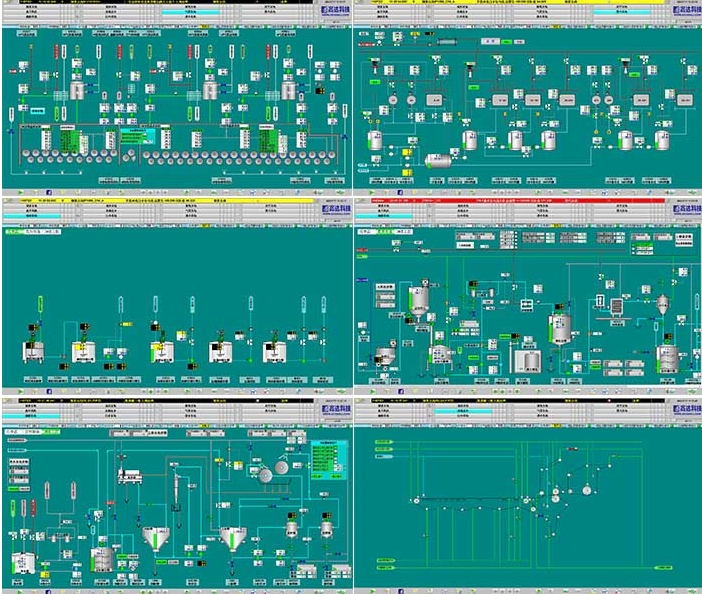The image size is (702, 594).
Task: Click yellow alarm bar above five-tank panel
Action: click(167, 201)
